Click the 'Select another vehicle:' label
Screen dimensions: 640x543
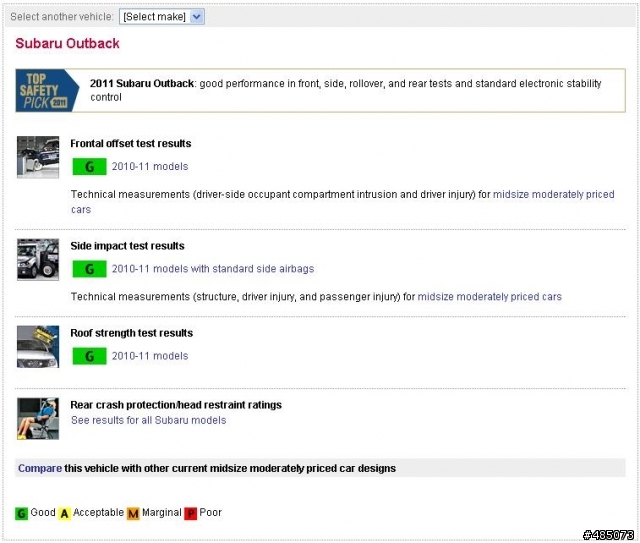tap(62, 17)
